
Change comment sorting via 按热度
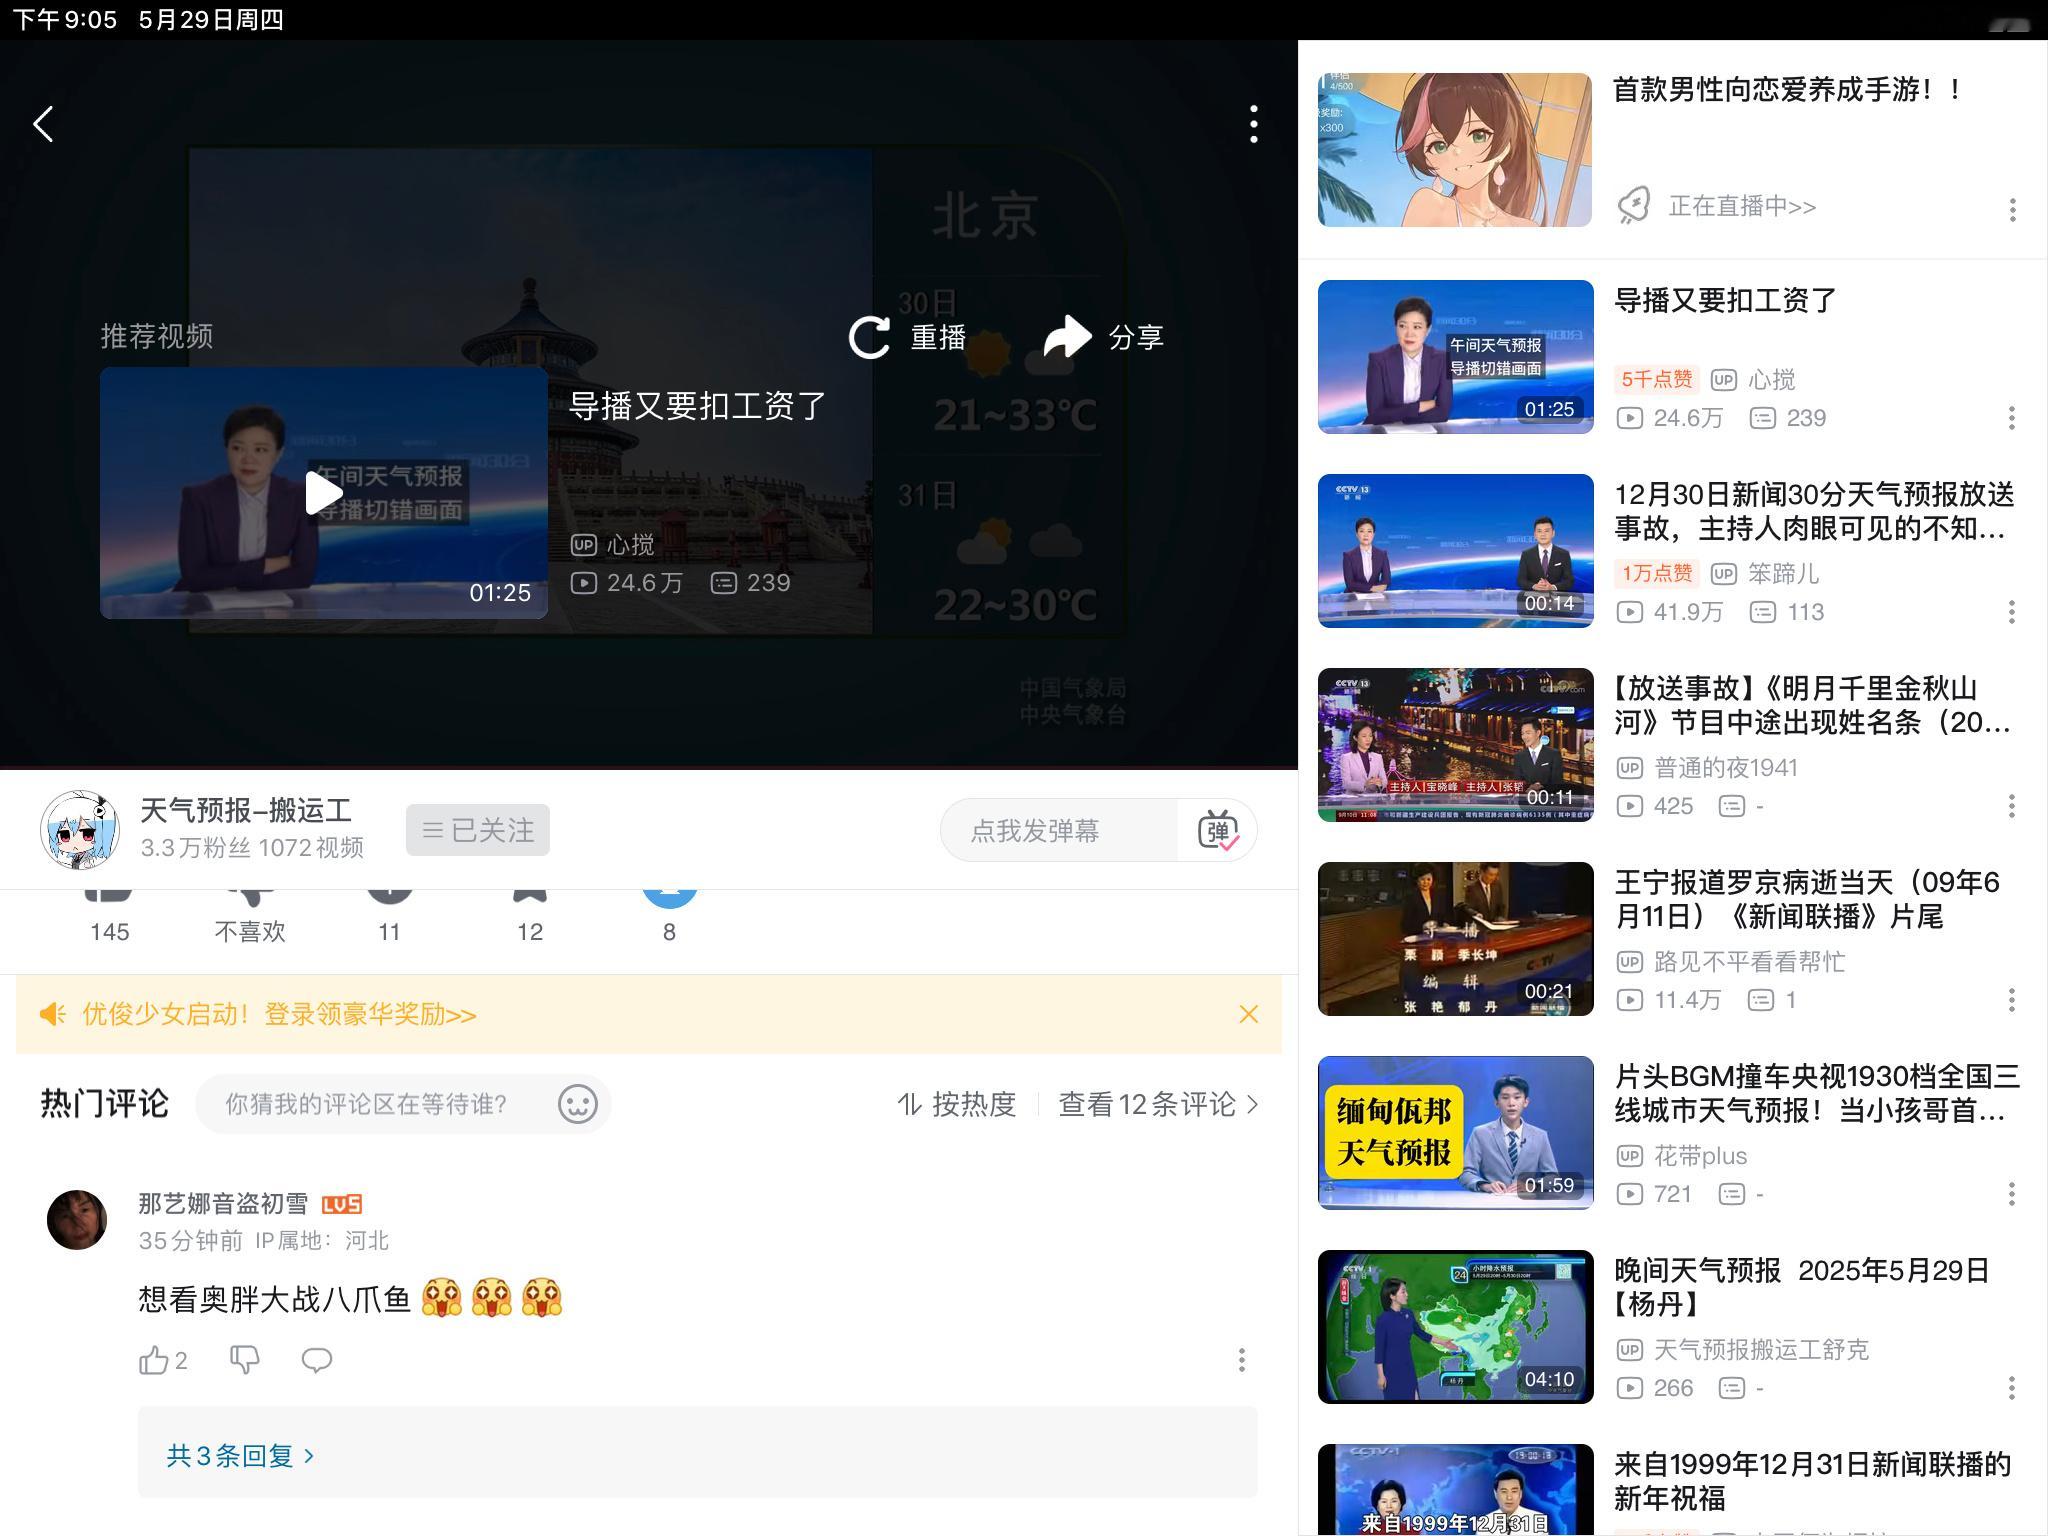957,1104
